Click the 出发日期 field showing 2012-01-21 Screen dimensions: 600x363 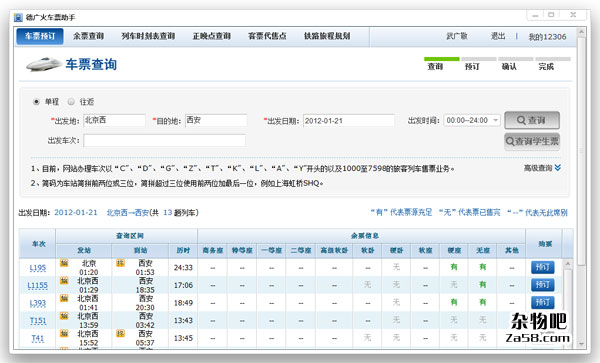349,120
